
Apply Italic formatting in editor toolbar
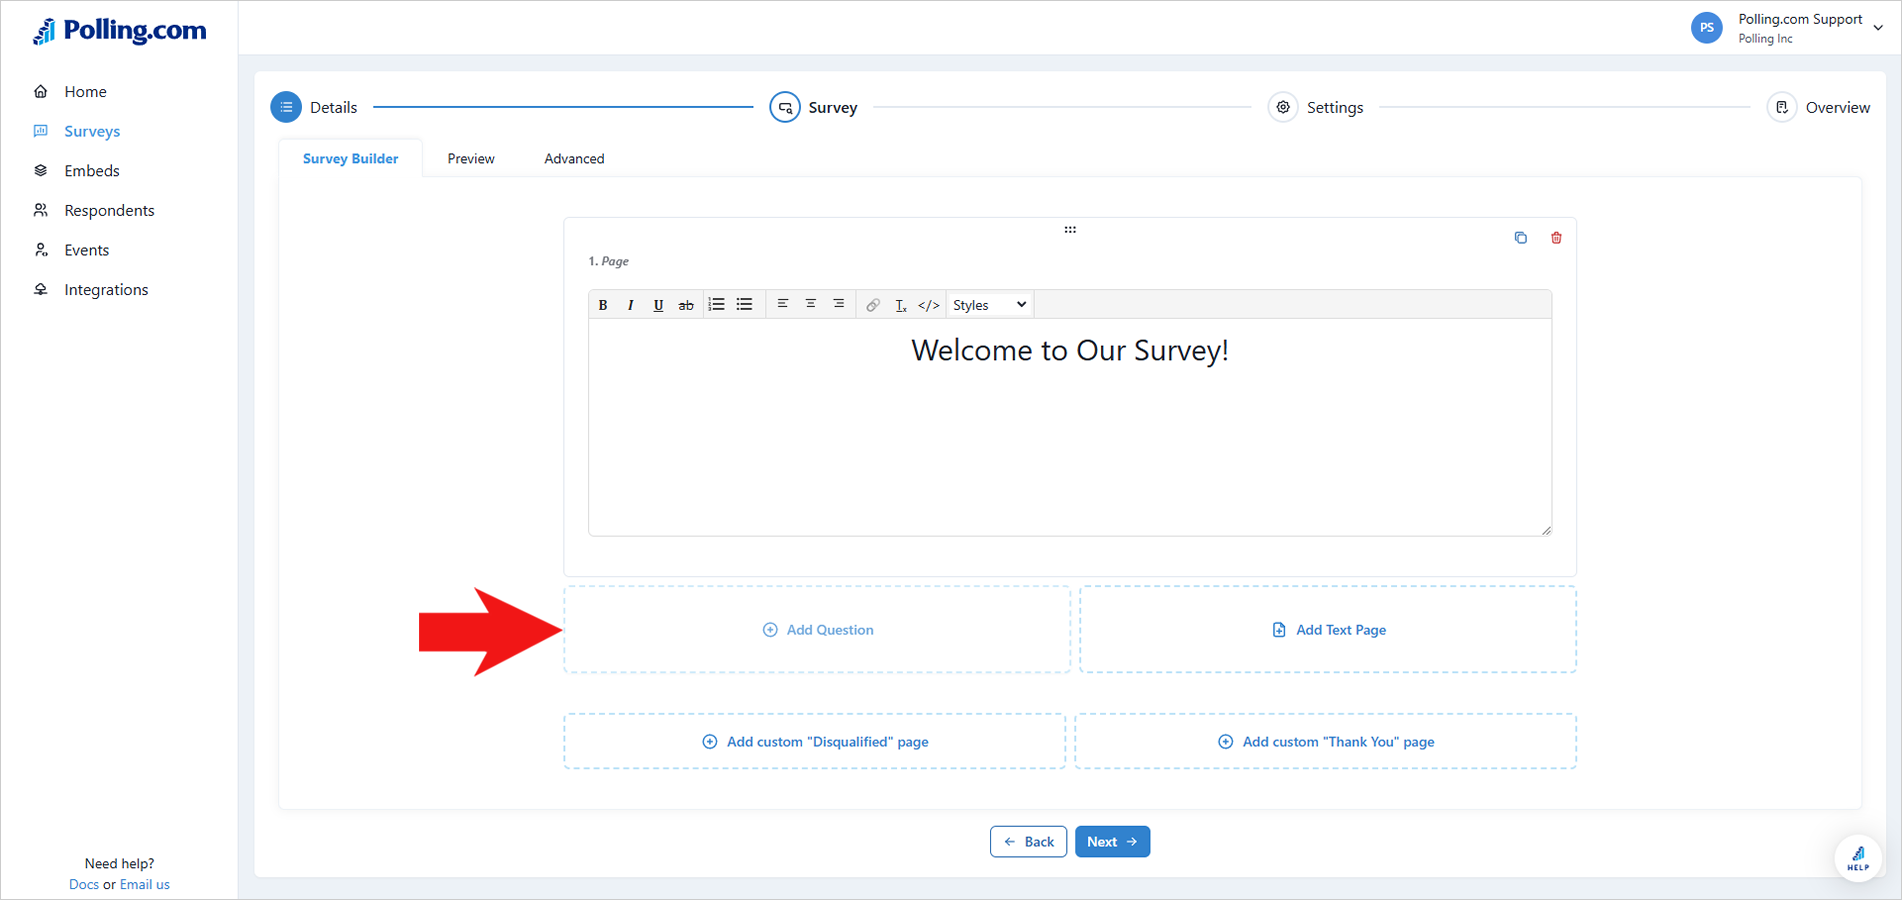pyautogui.click(x=630, y=305)
